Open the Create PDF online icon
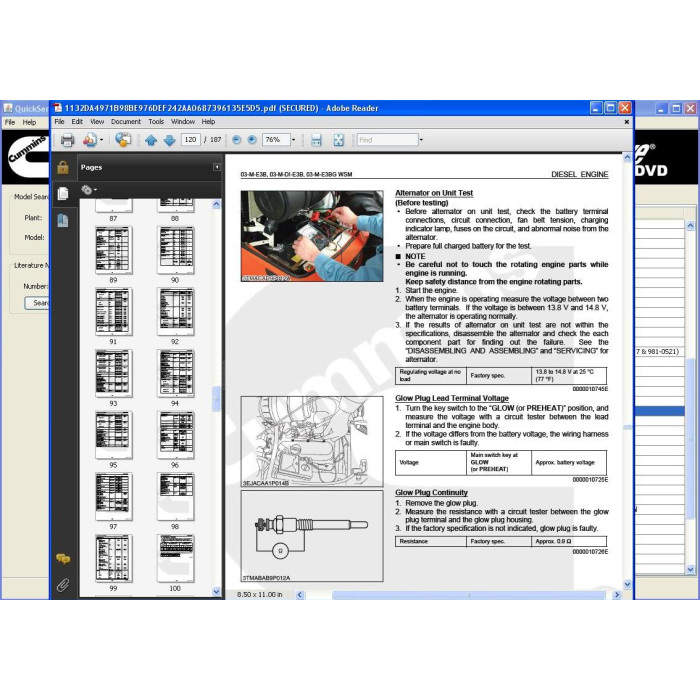The image size is (700, 700). 89,140
